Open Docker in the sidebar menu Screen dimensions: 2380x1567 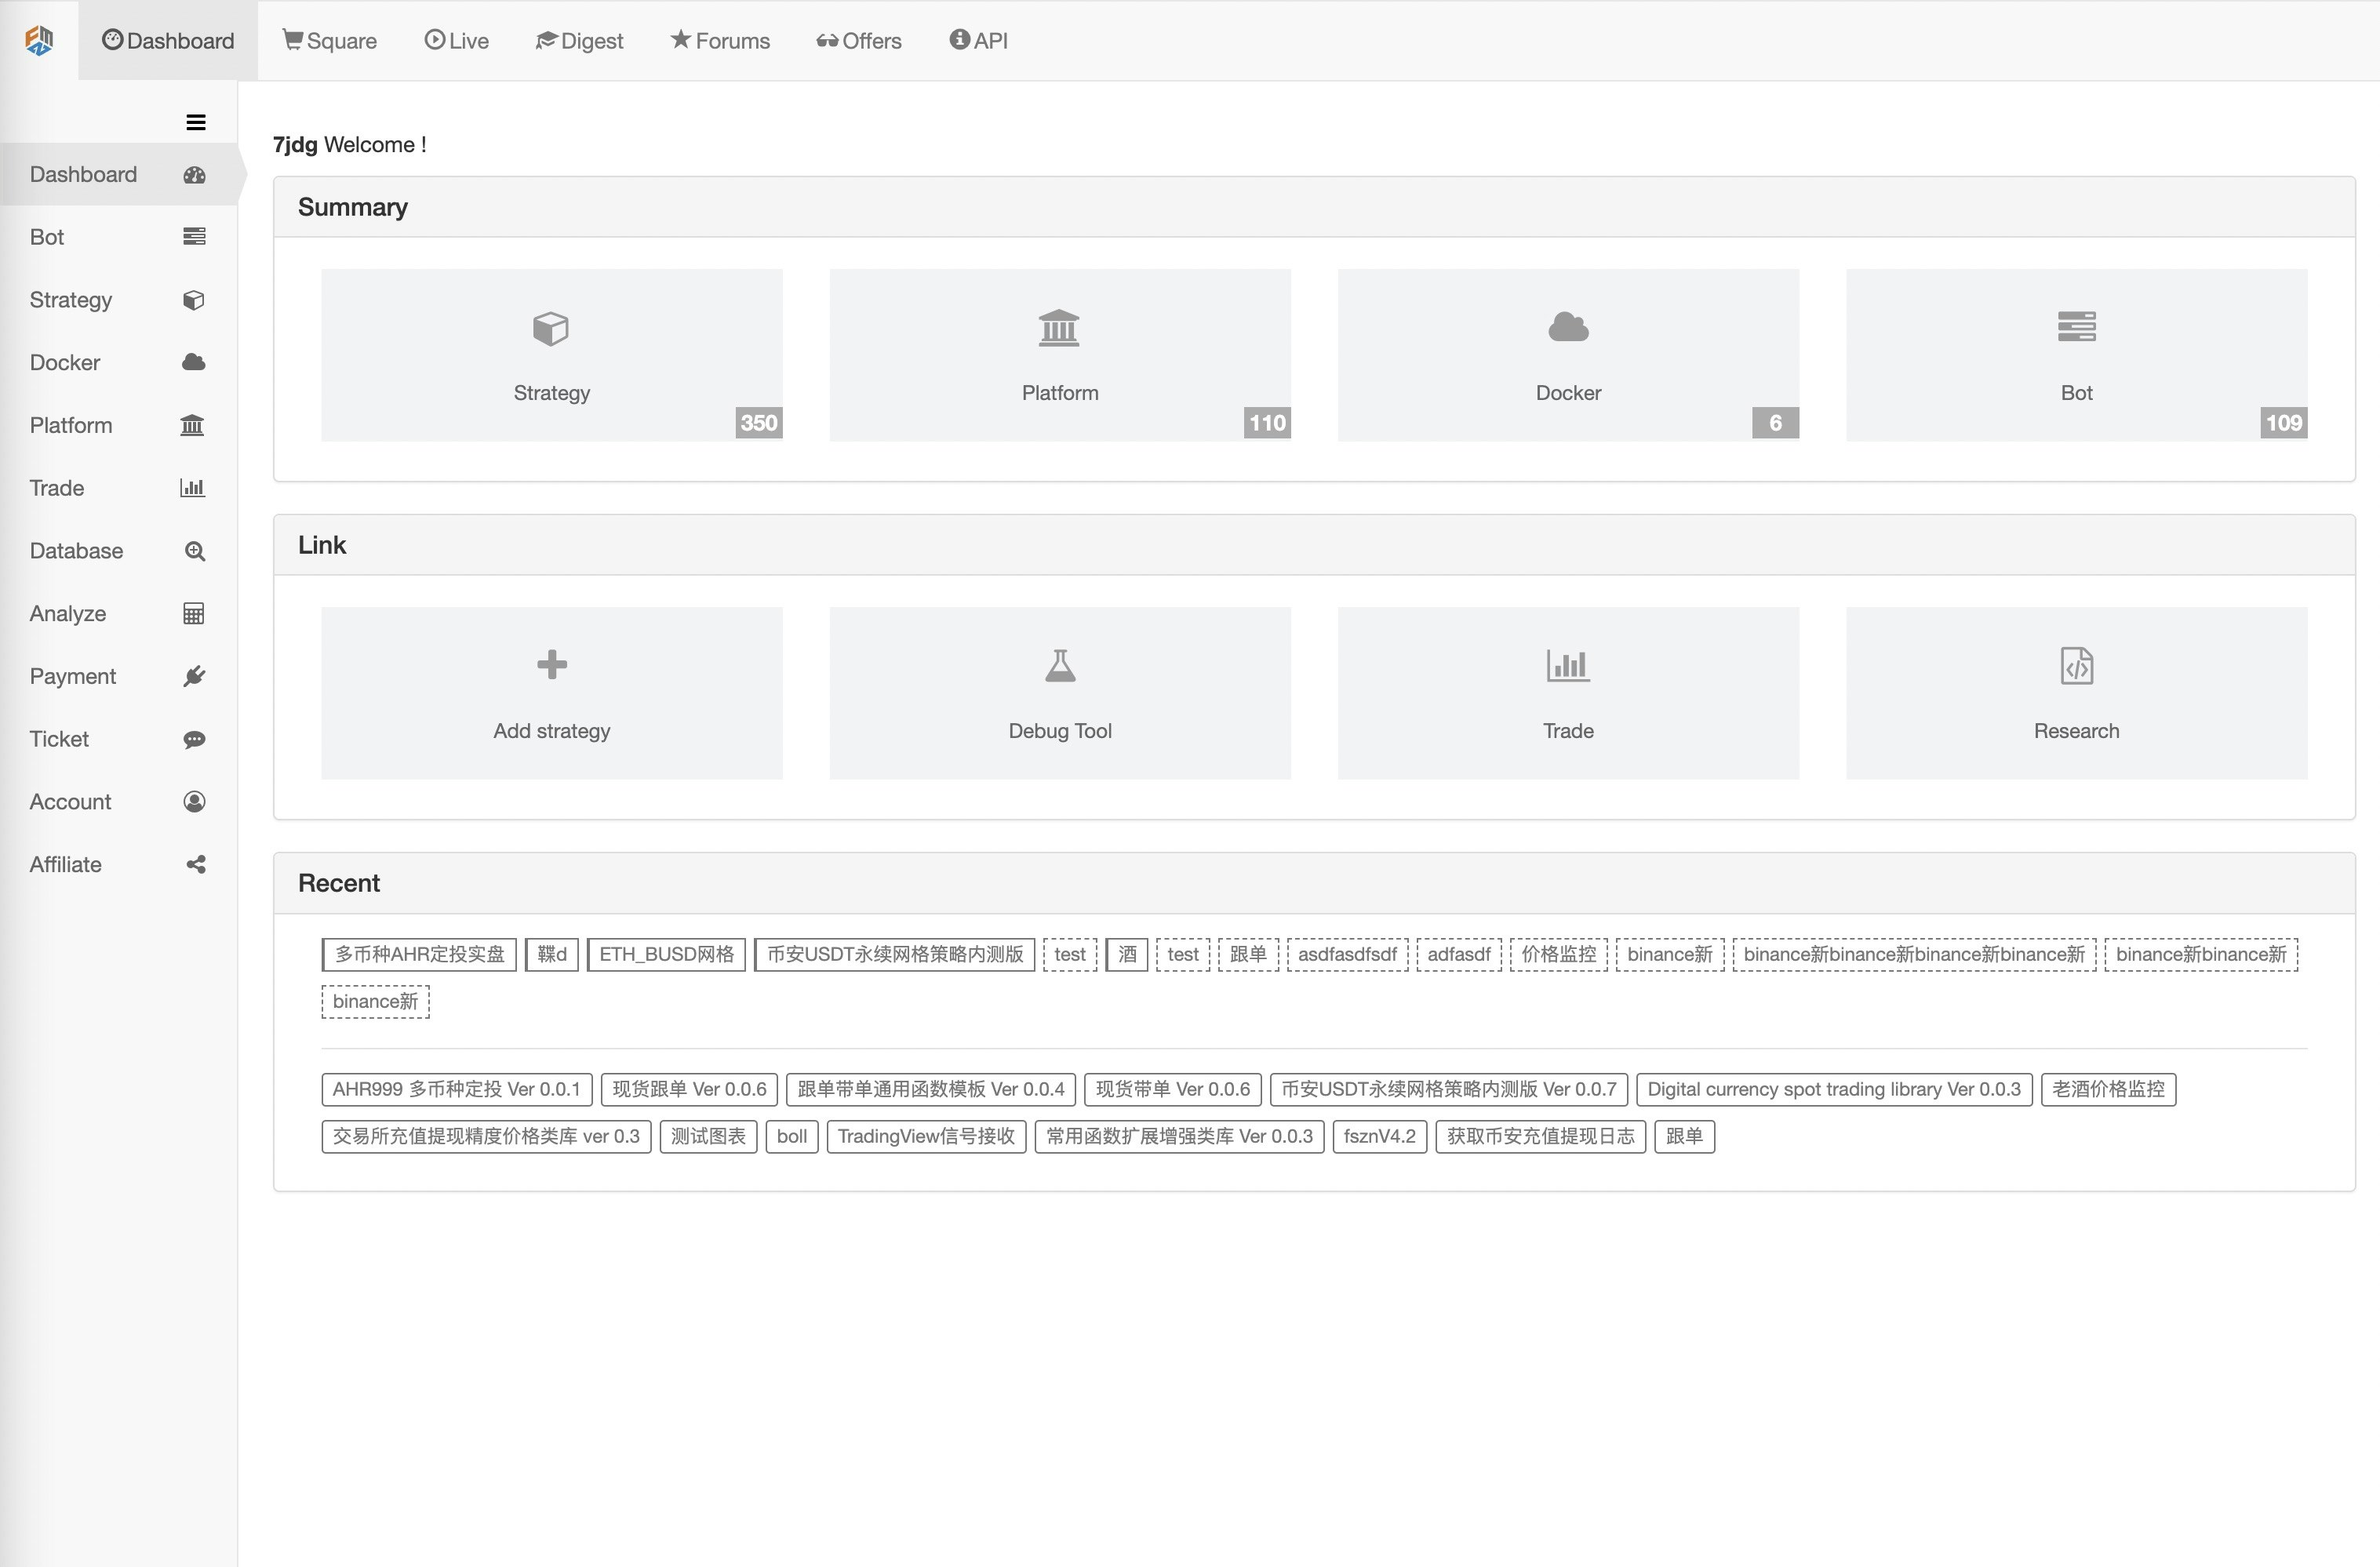(118, 362)
